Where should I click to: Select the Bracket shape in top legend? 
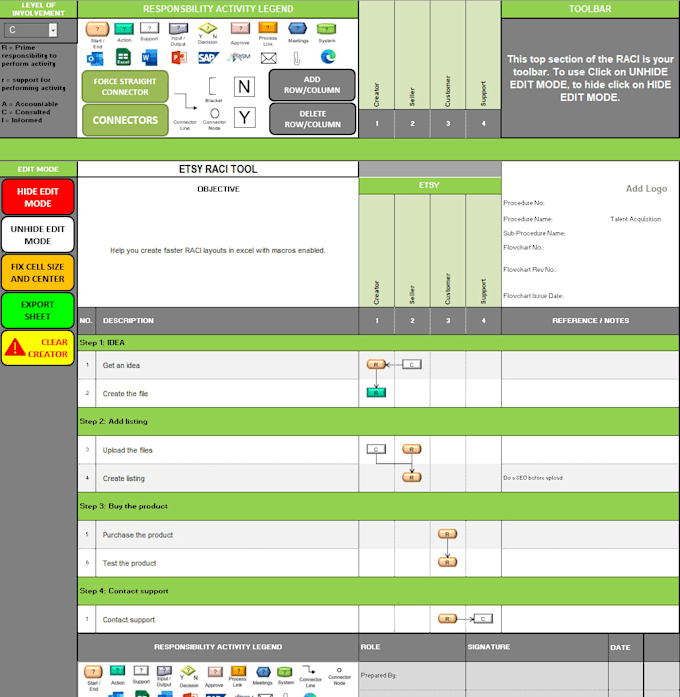(x=213, y=86)
